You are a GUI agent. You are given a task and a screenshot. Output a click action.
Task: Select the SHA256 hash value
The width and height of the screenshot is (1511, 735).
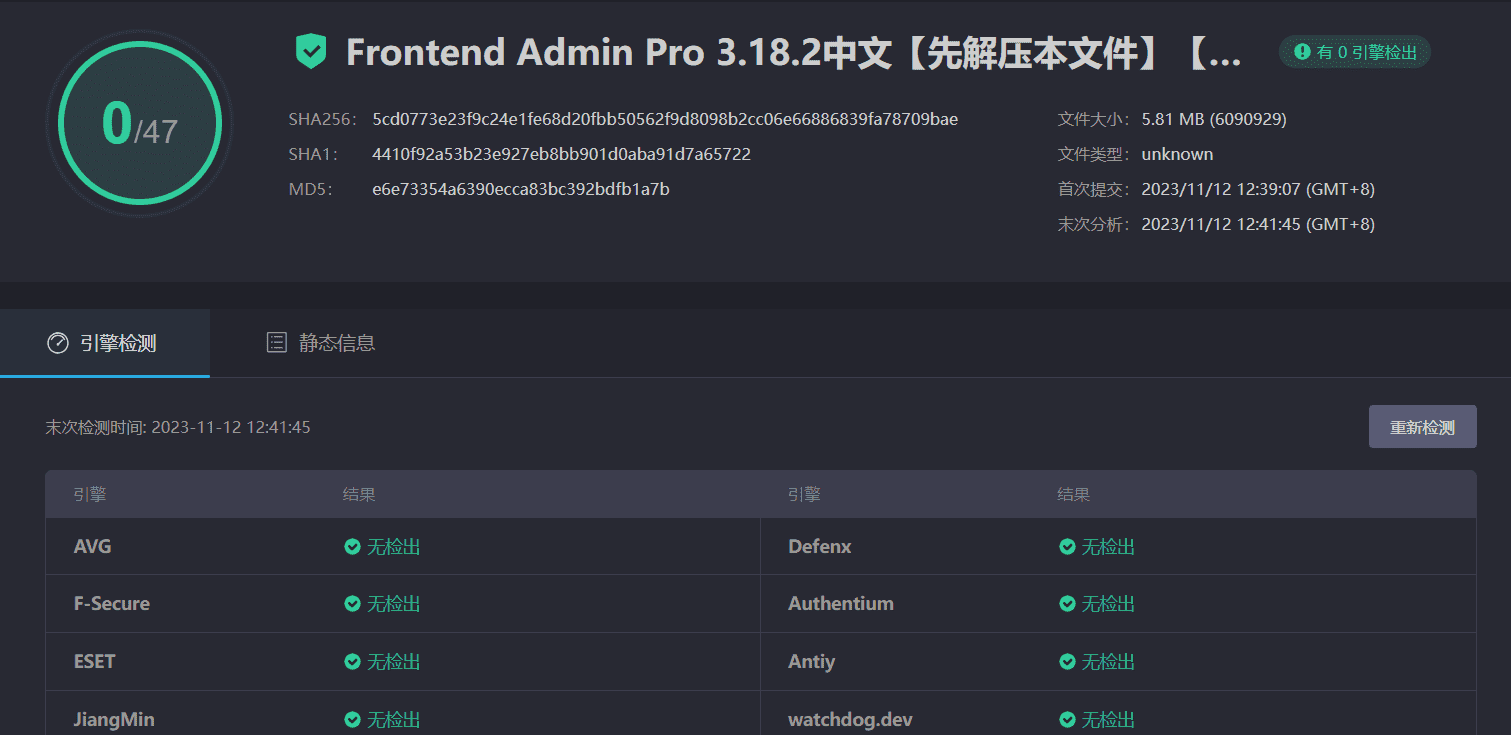click(x=665, y=120)
